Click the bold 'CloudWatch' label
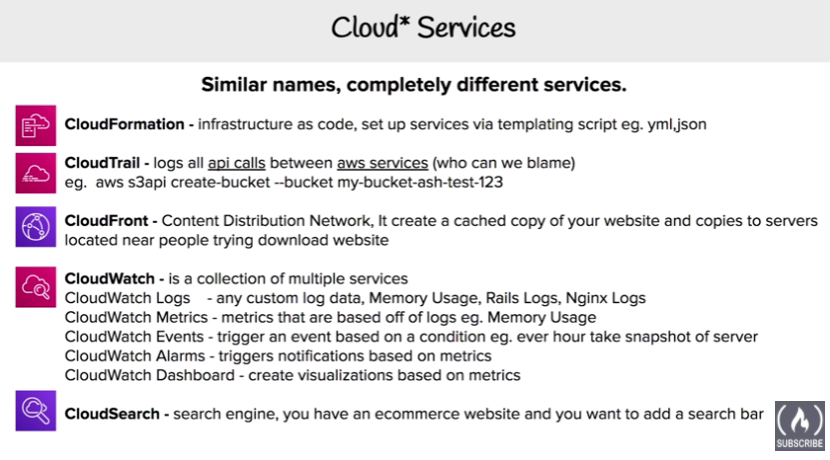This screenshot has width=830, height=460. pyautogui.click(x=110, y=279)
